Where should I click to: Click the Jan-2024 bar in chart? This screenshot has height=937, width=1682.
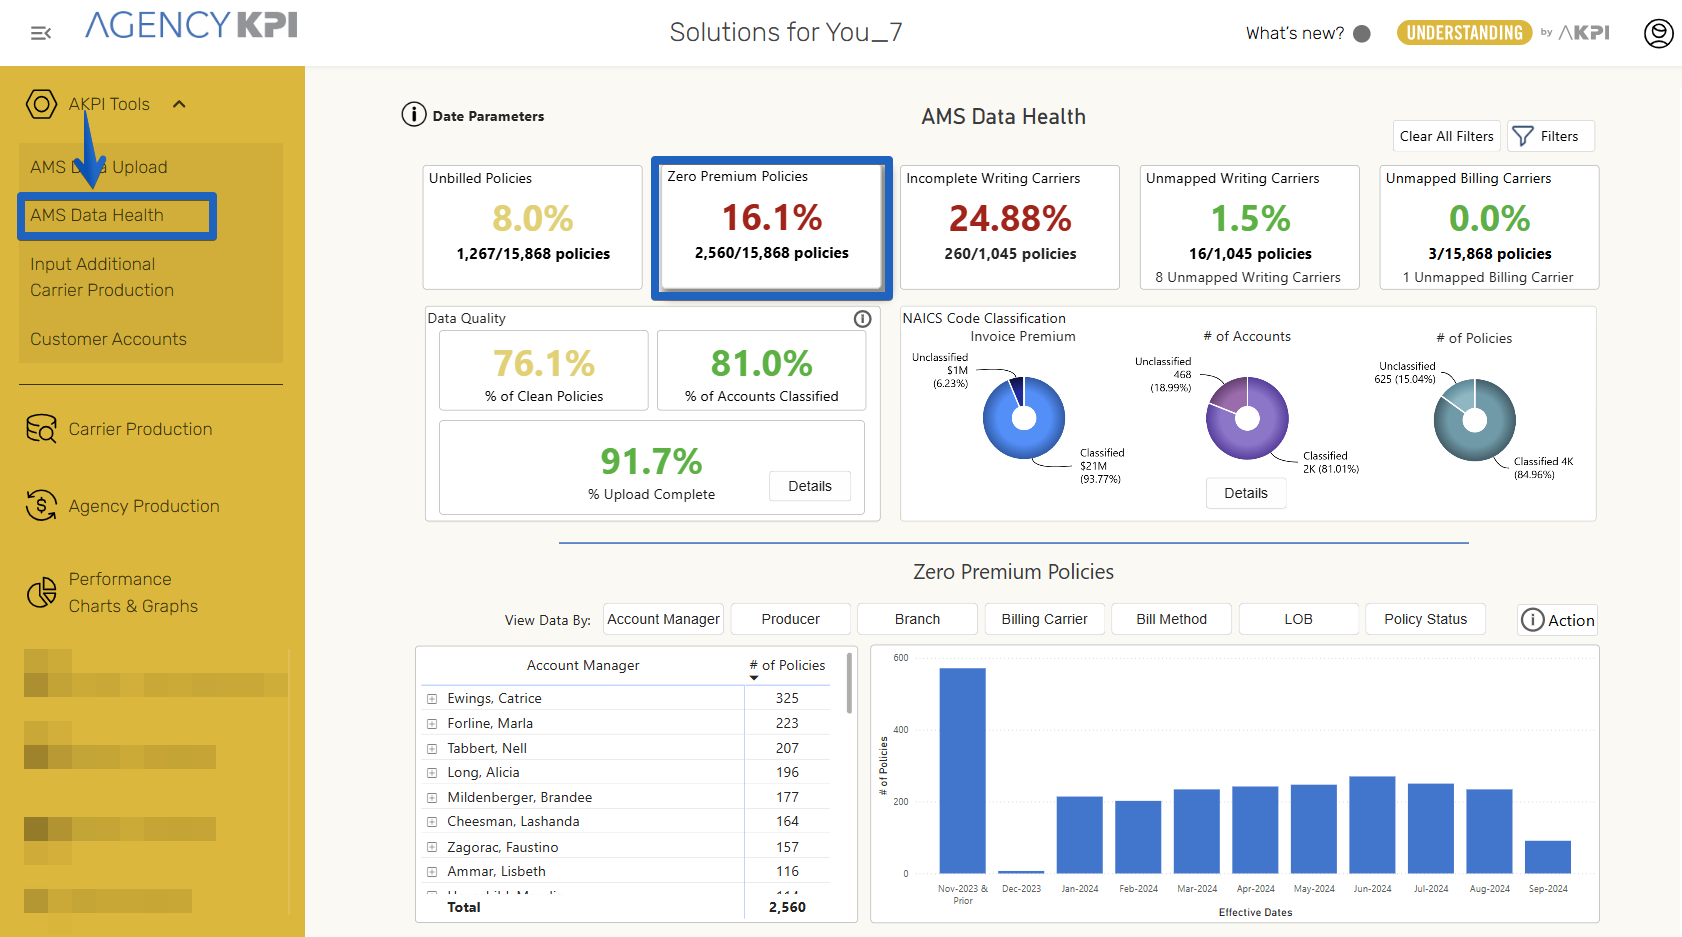point(1079,835)
